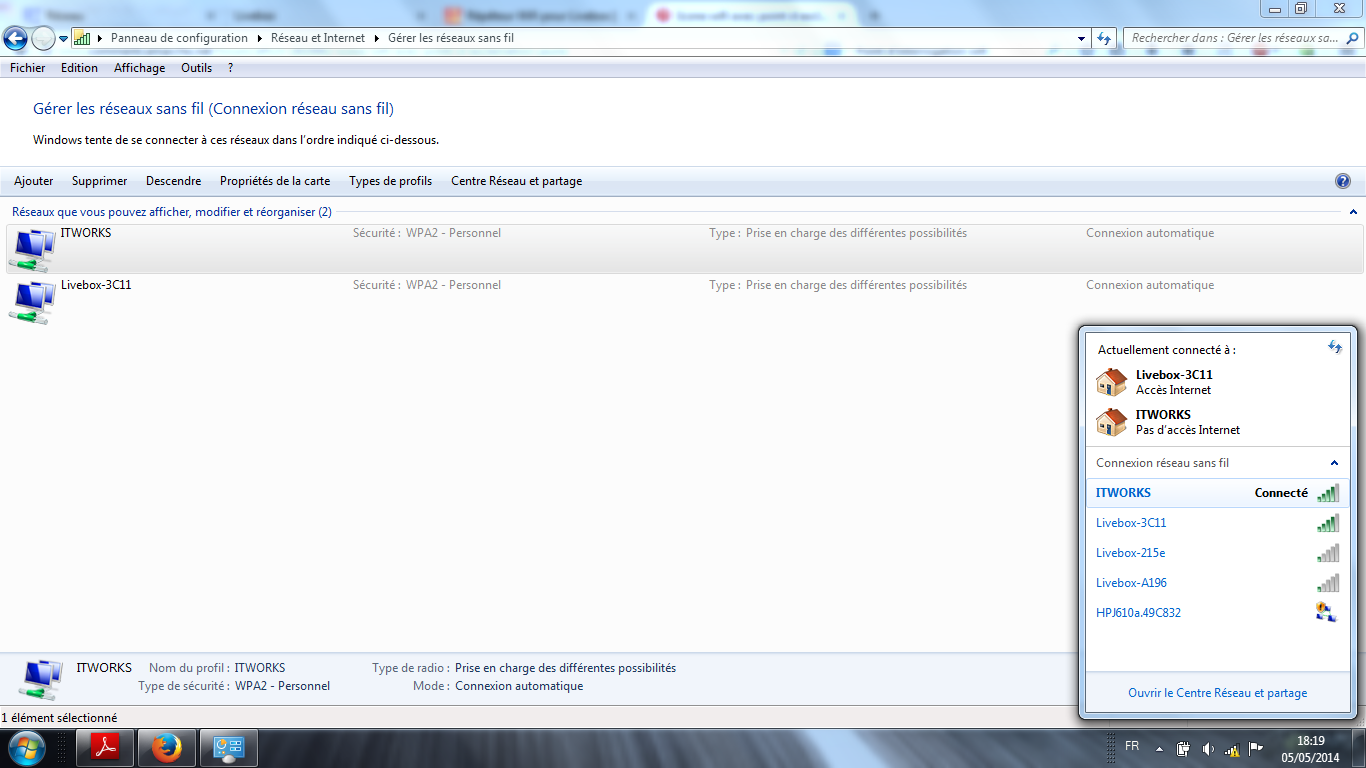
Task: Click the address bar folder icon
Action: click(82, 38)
